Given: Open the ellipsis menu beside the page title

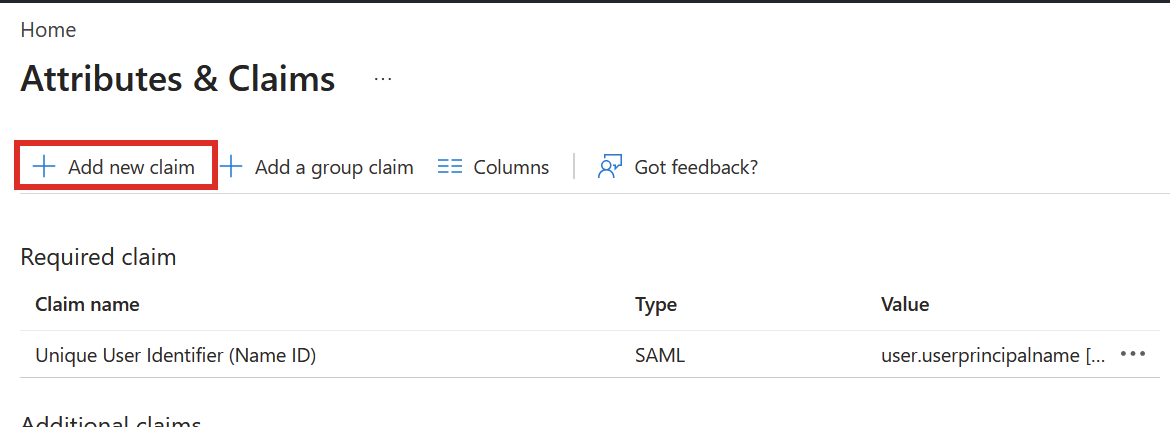Looking at the screenshot, I should pyautogui.click(x=383, y=79).
